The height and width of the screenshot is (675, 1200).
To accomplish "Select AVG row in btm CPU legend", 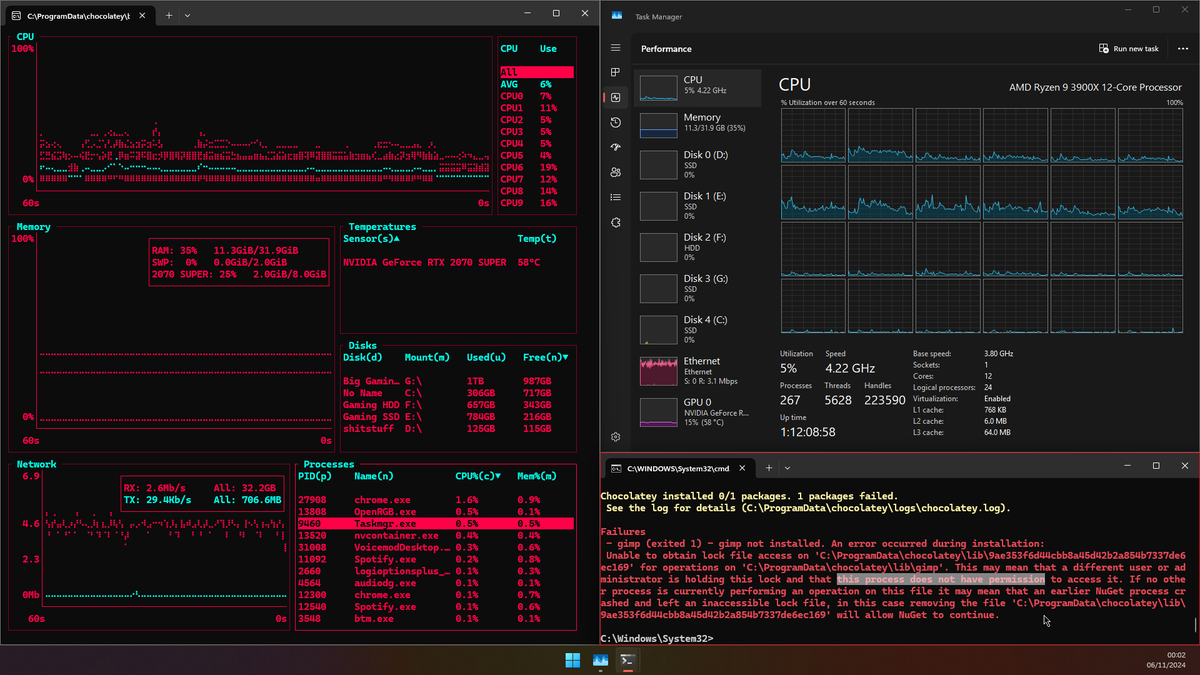I will tap(537, 84).
